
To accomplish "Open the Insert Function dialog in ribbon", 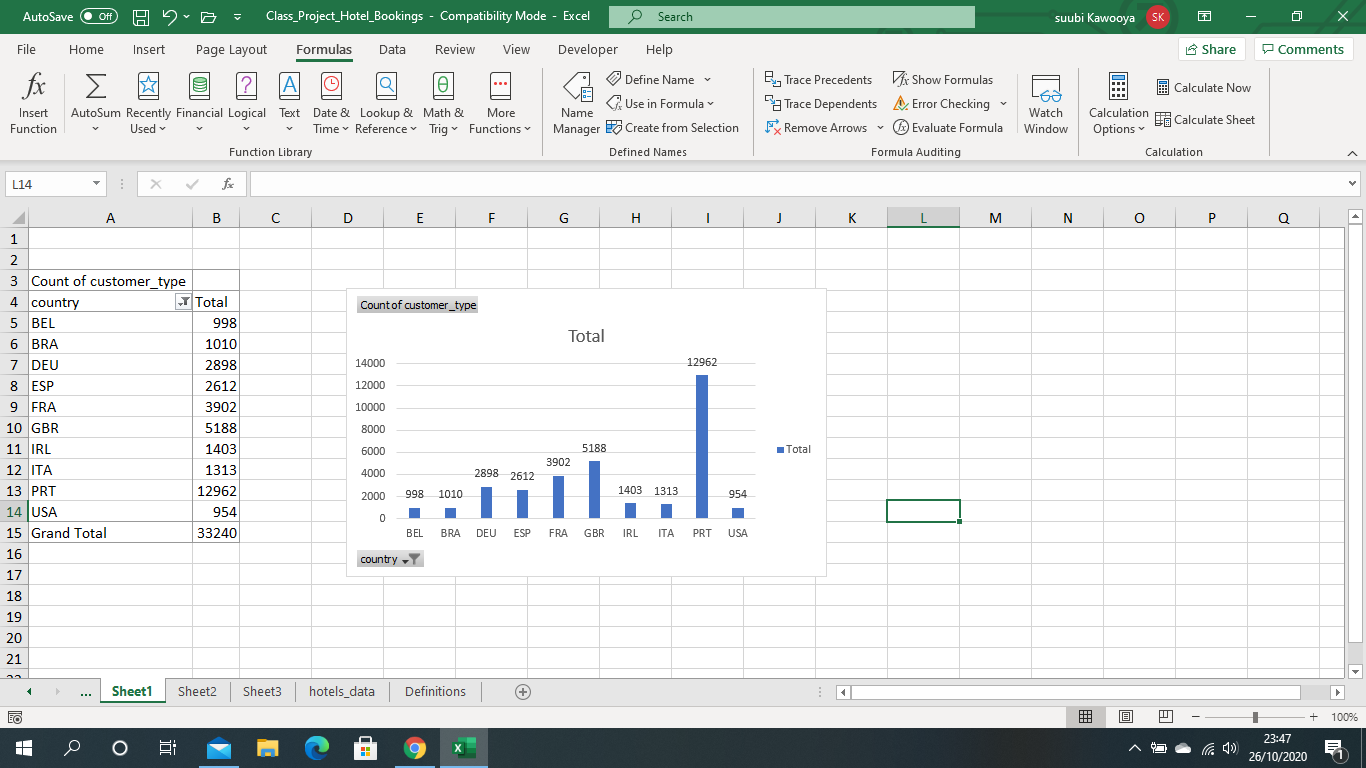I will tap(33, 104).
